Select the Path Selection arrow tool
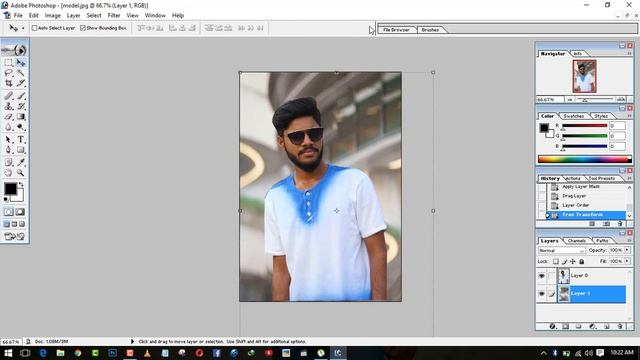This screenshot has height=360, width=640. (x=9, y=140)
